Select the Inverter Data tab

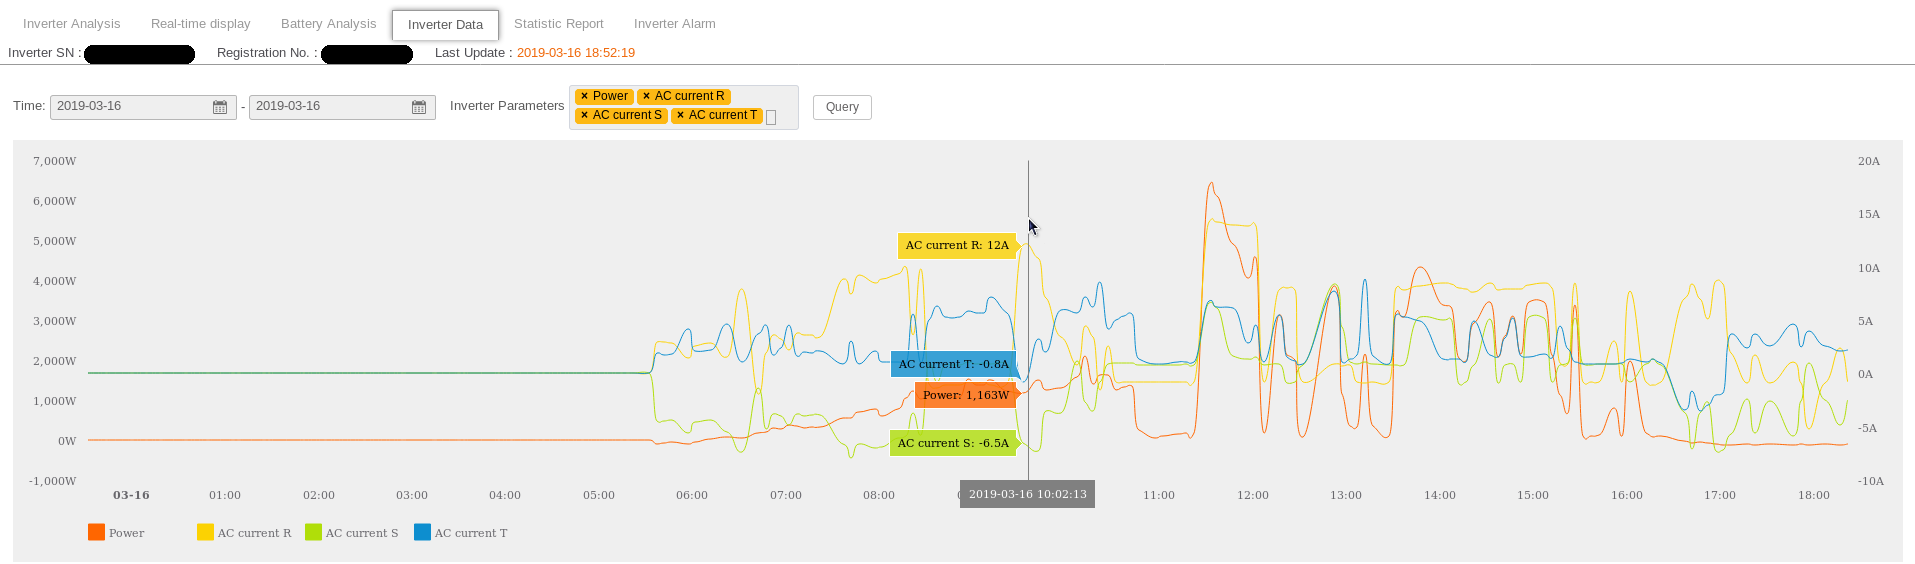tap(445, 25)
